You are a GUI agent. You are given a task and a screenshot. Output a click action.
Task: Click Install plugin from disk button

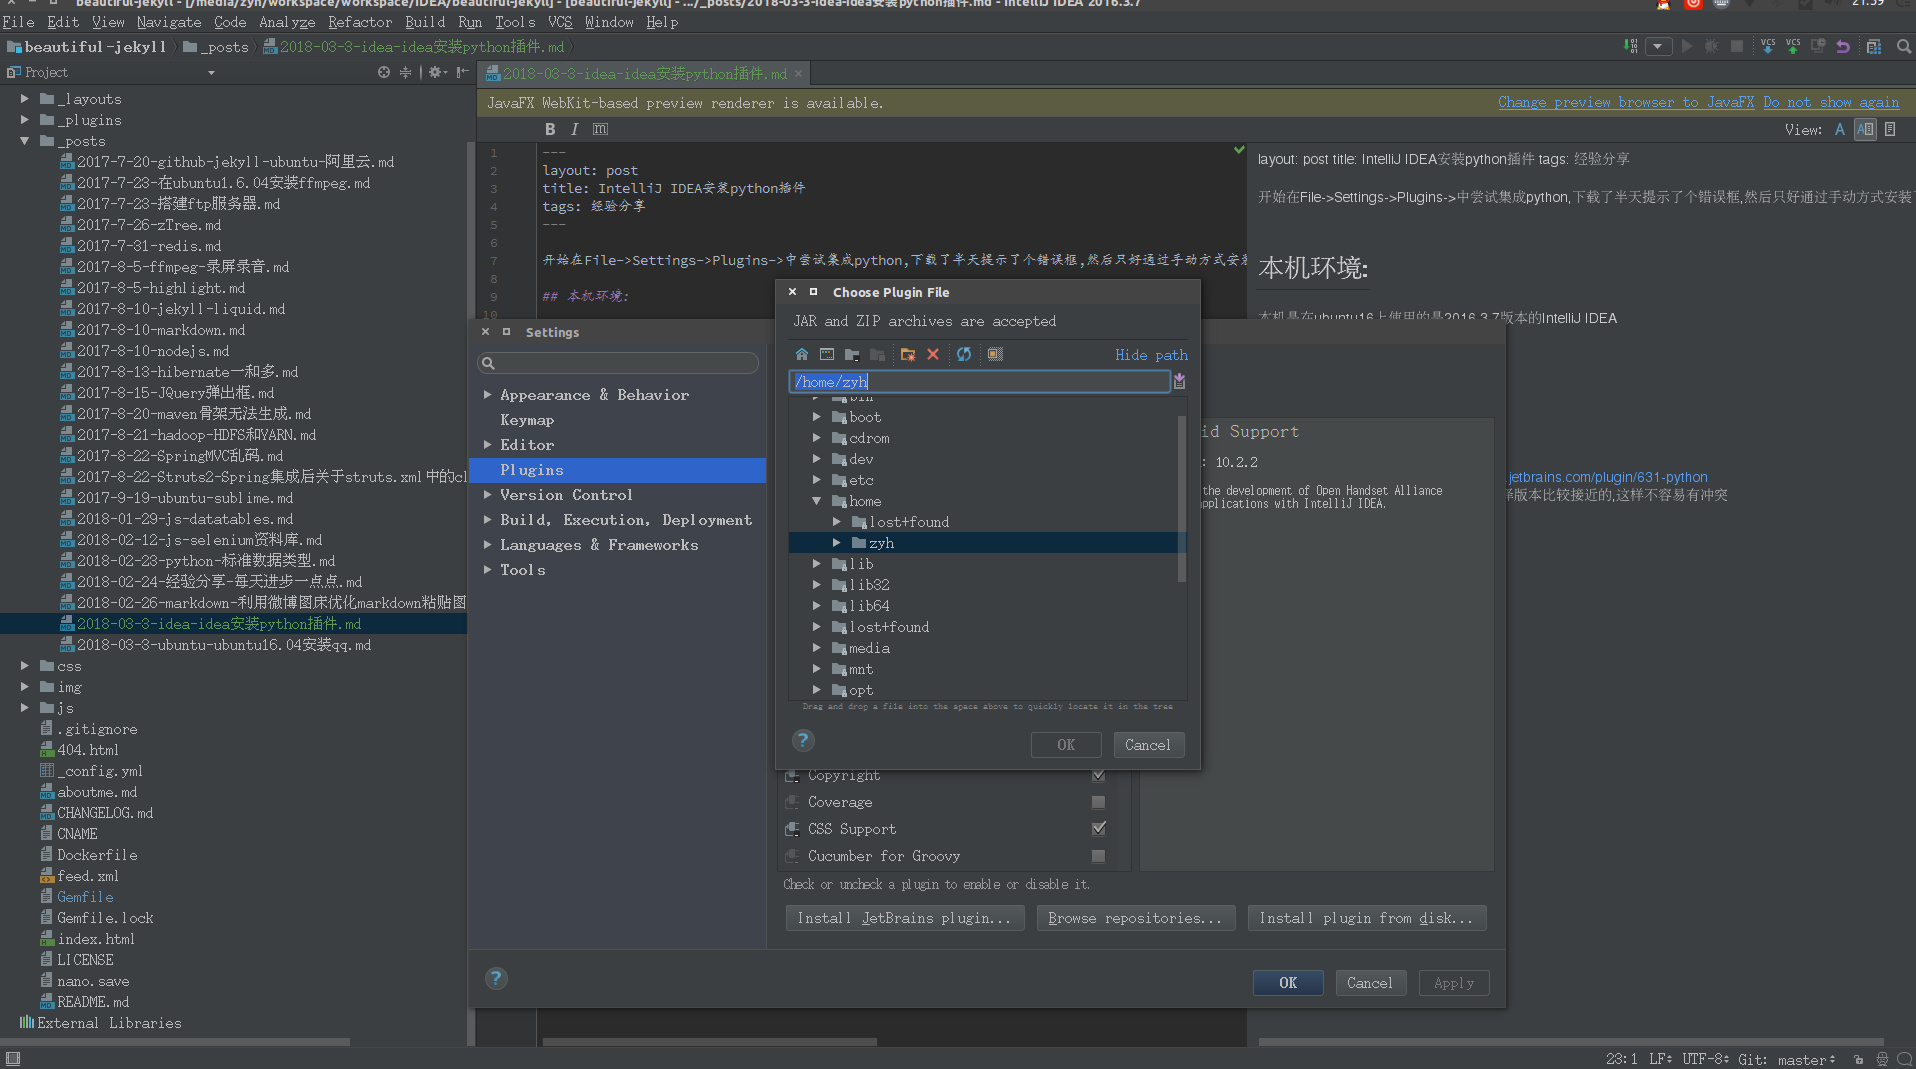pos(1366,918)
